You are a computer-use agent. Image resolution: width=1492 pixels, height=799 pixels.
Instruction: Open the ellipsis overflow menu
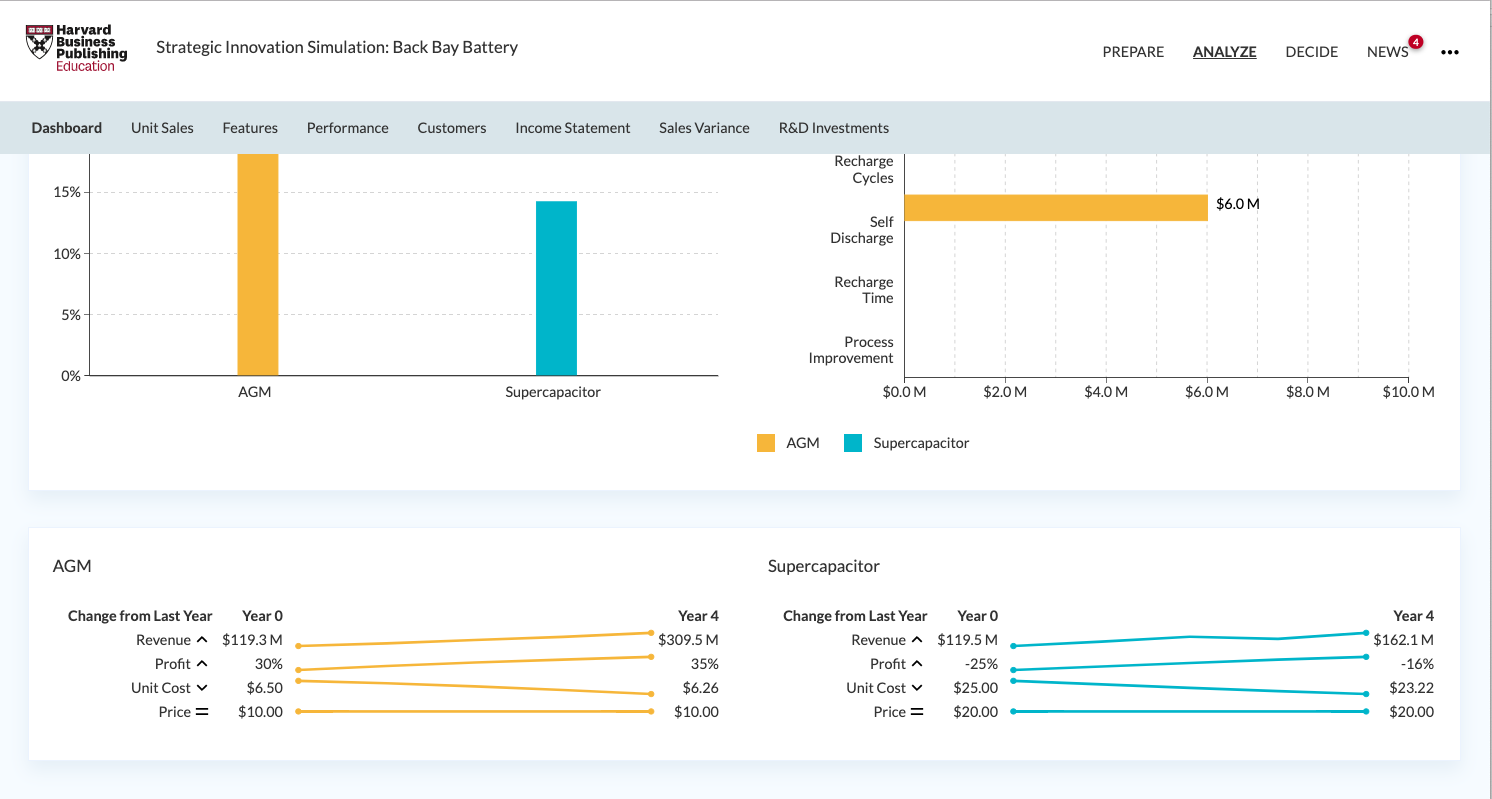[x=1450, y=52]
